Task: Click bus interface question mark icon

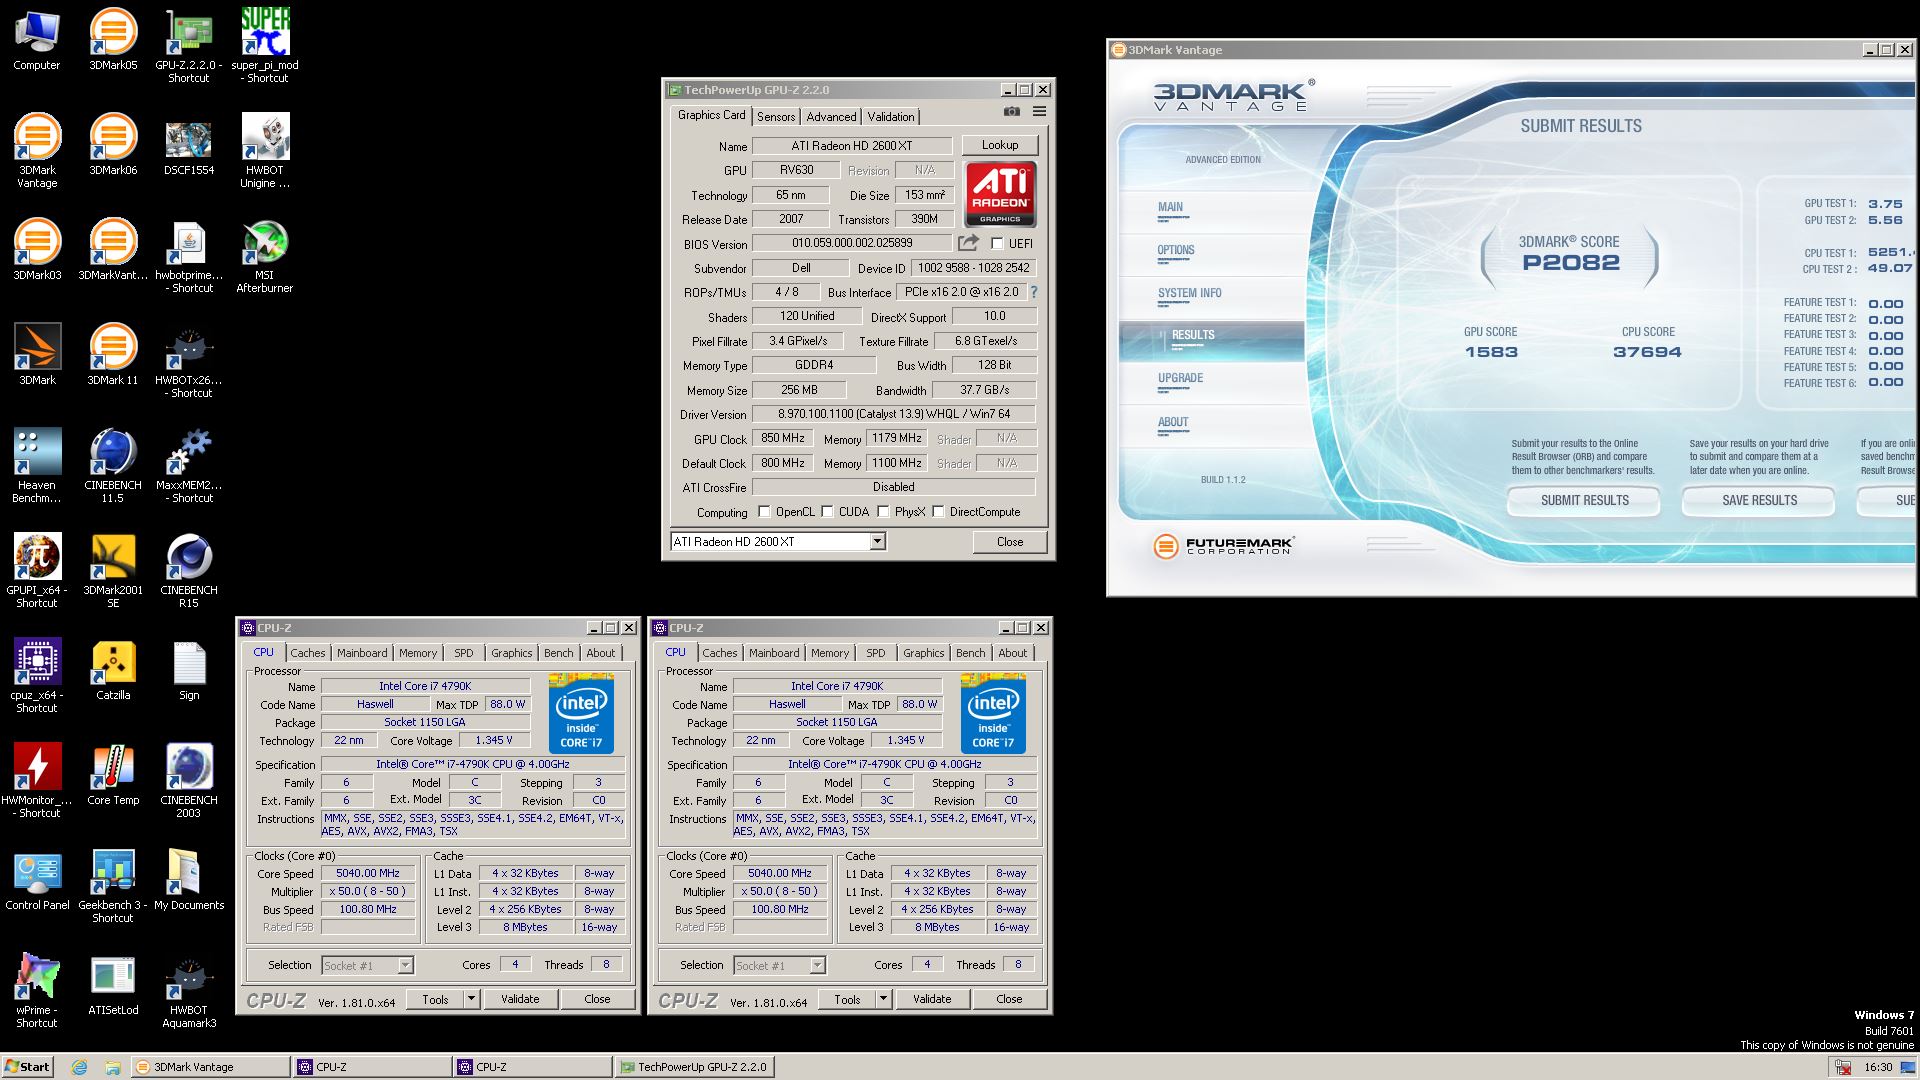Action: 1034,292
